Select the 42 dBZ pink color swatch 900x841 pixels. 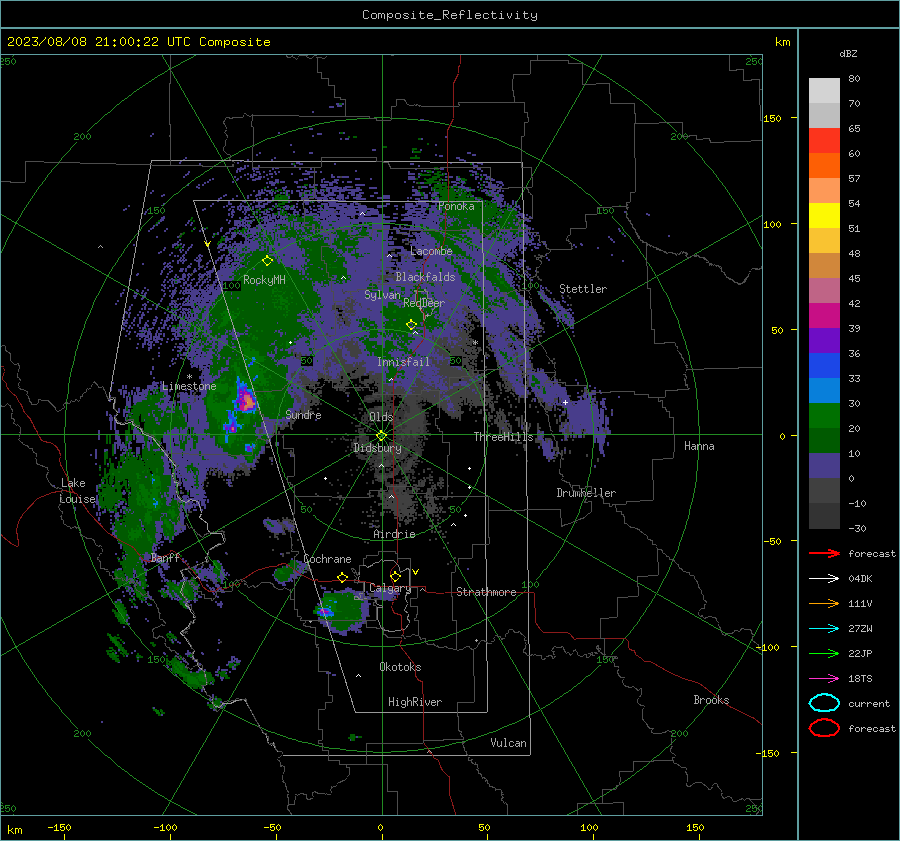(x=824, y=290)
